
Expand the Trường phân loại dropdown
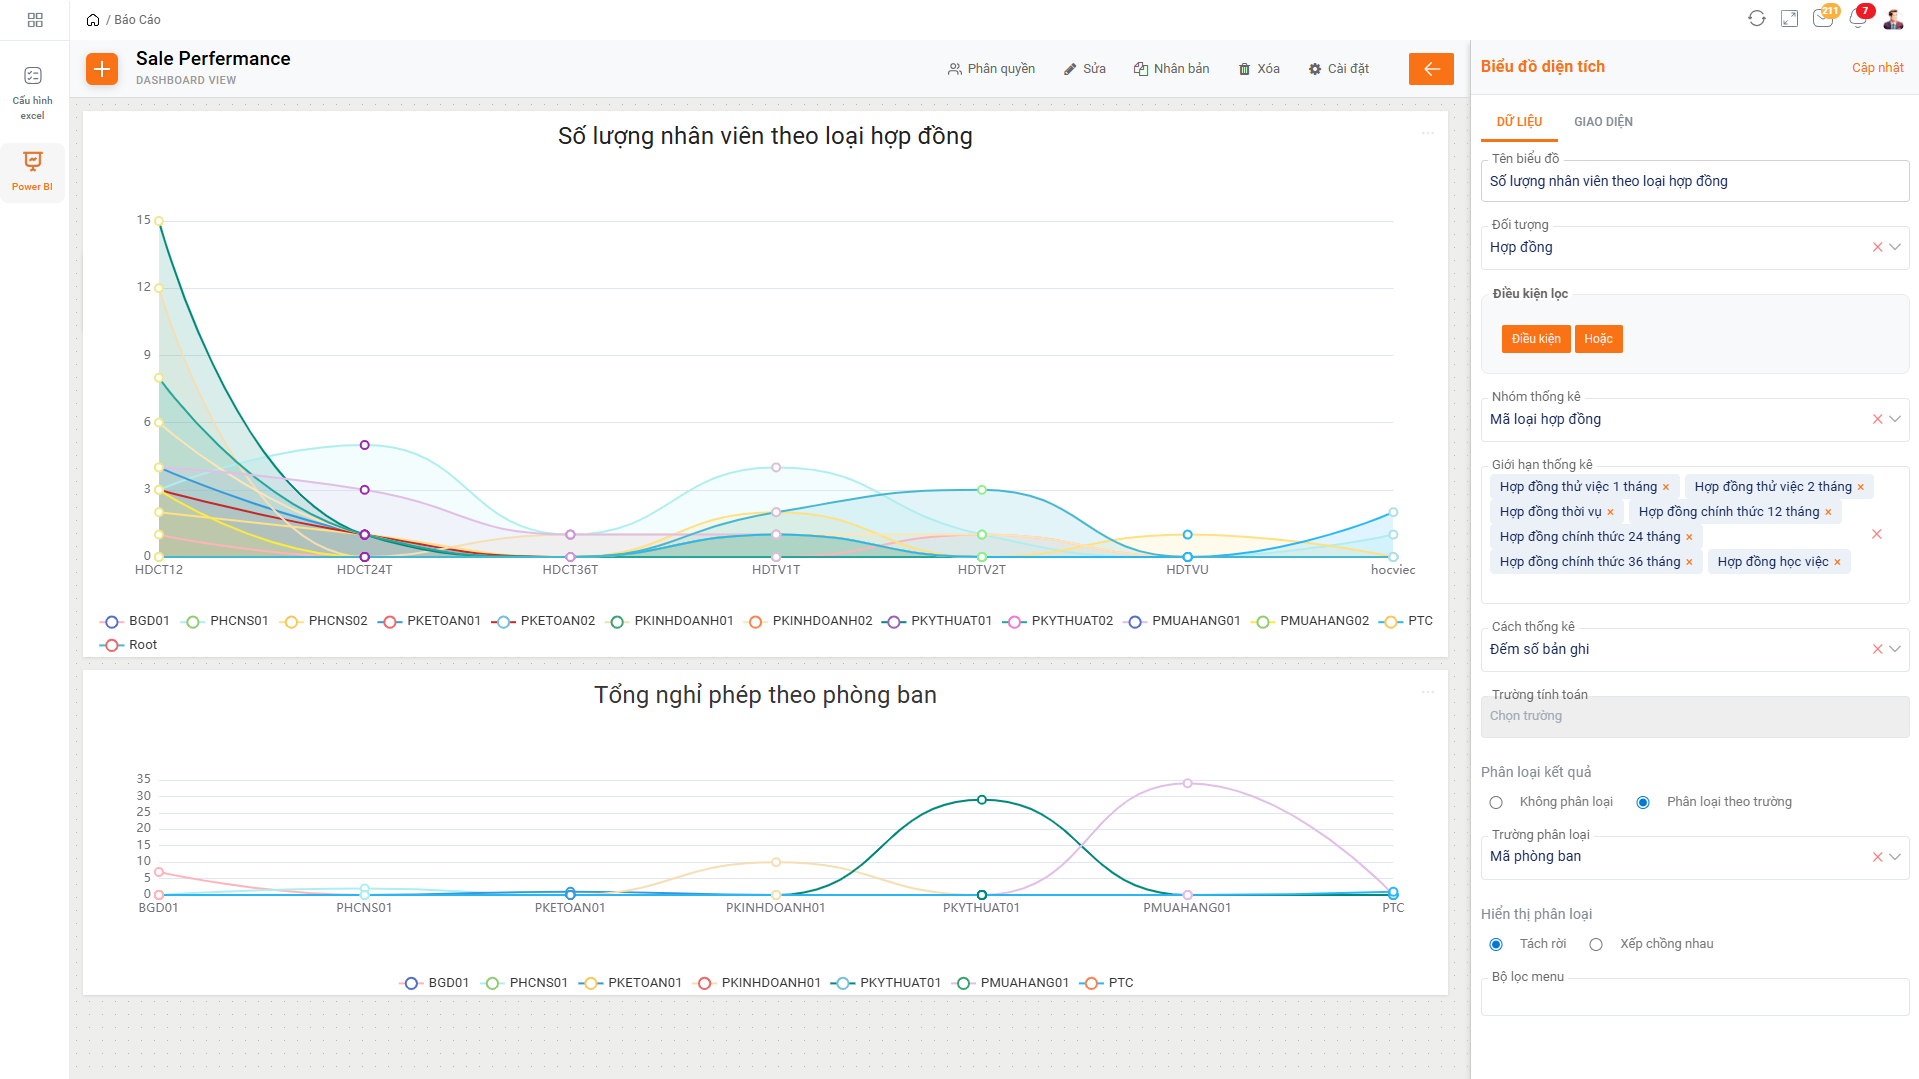coord(1894,856)
